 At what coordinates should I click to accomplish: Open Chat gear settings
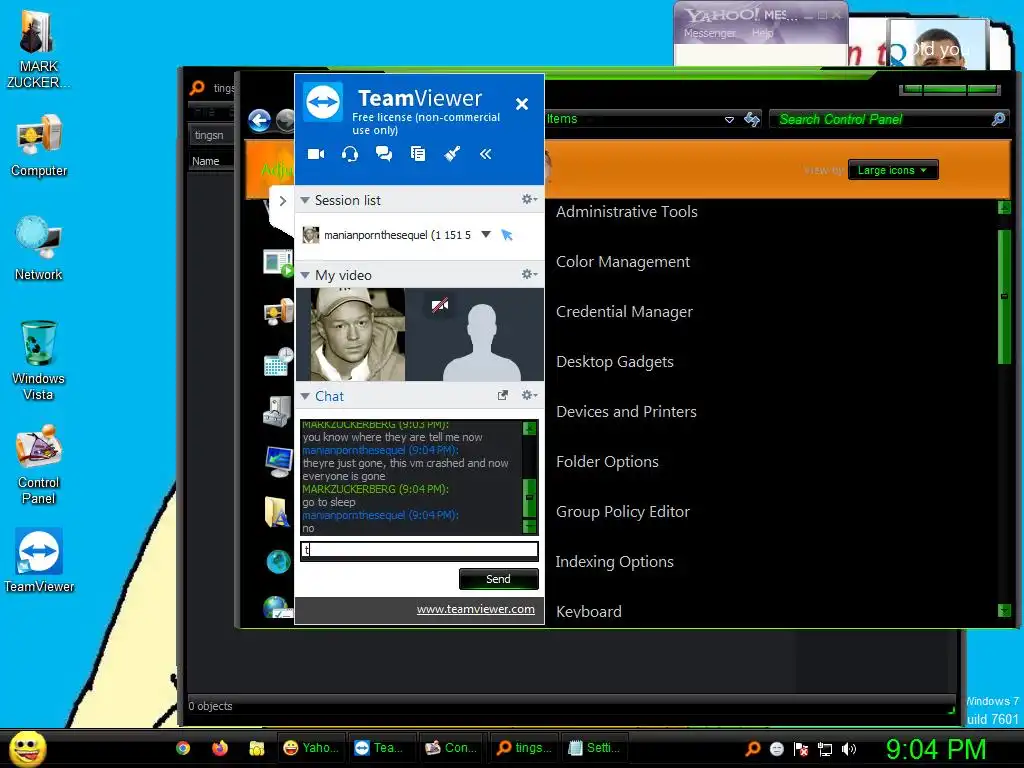[529, 395]
